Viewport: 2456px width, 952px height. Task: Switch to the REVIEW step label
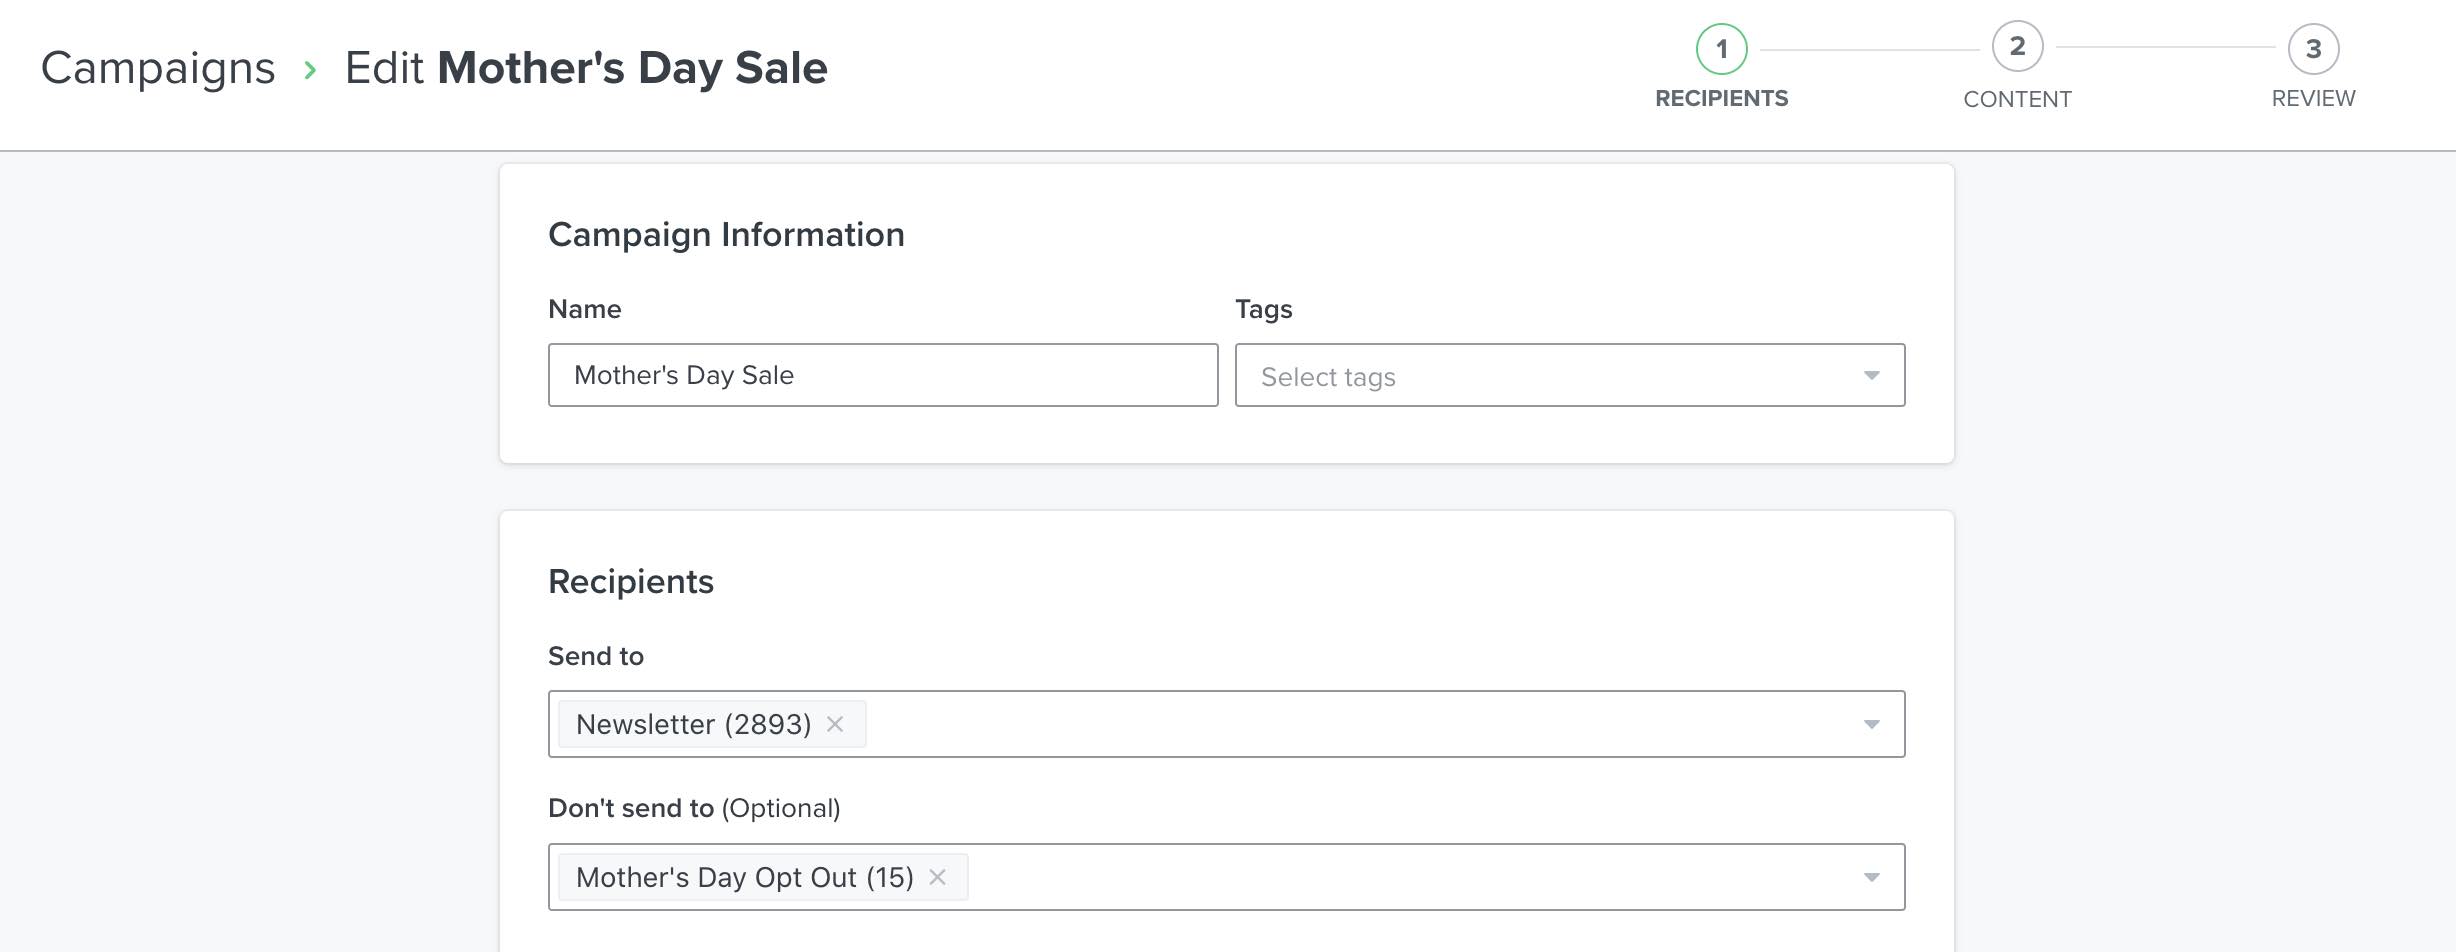click(2313, 99)
